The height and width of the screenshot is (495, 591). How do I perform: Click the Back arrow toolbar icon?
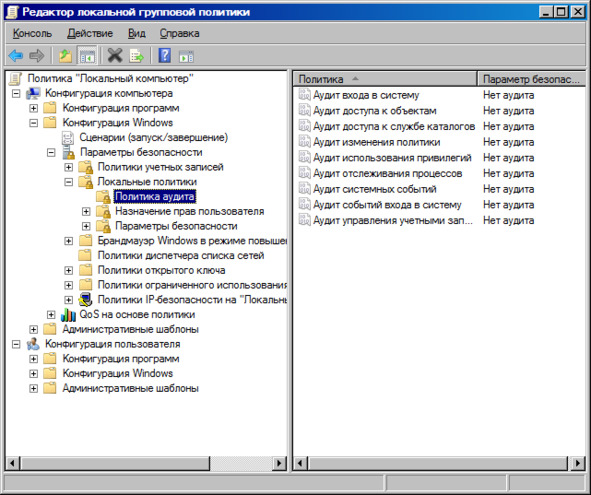16,56
